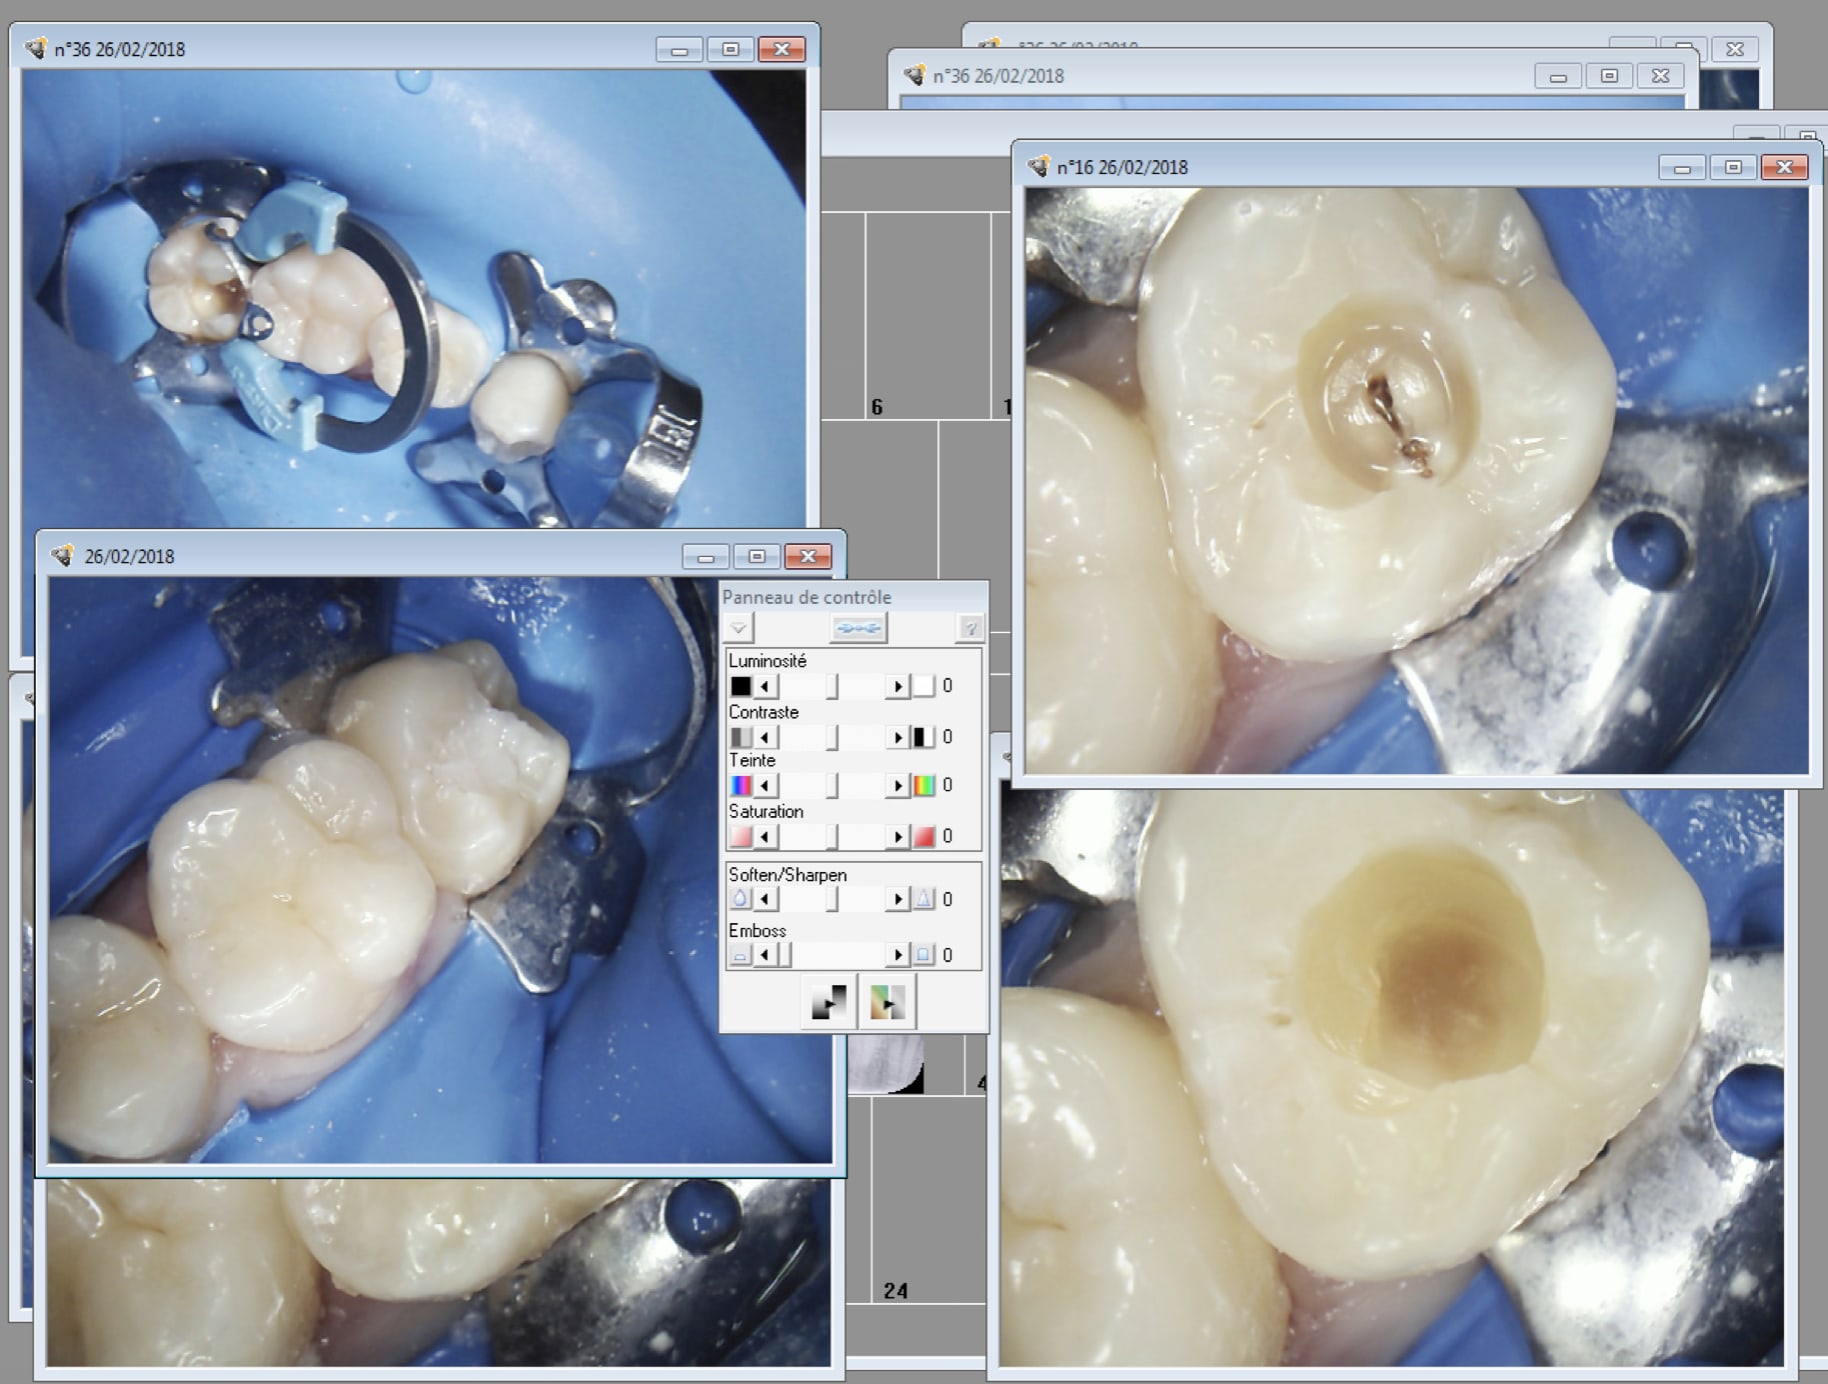Click the rainbow maximum Teinte icon
The width and height of the screenshot is (1828, 1384).
pos(924,785)
